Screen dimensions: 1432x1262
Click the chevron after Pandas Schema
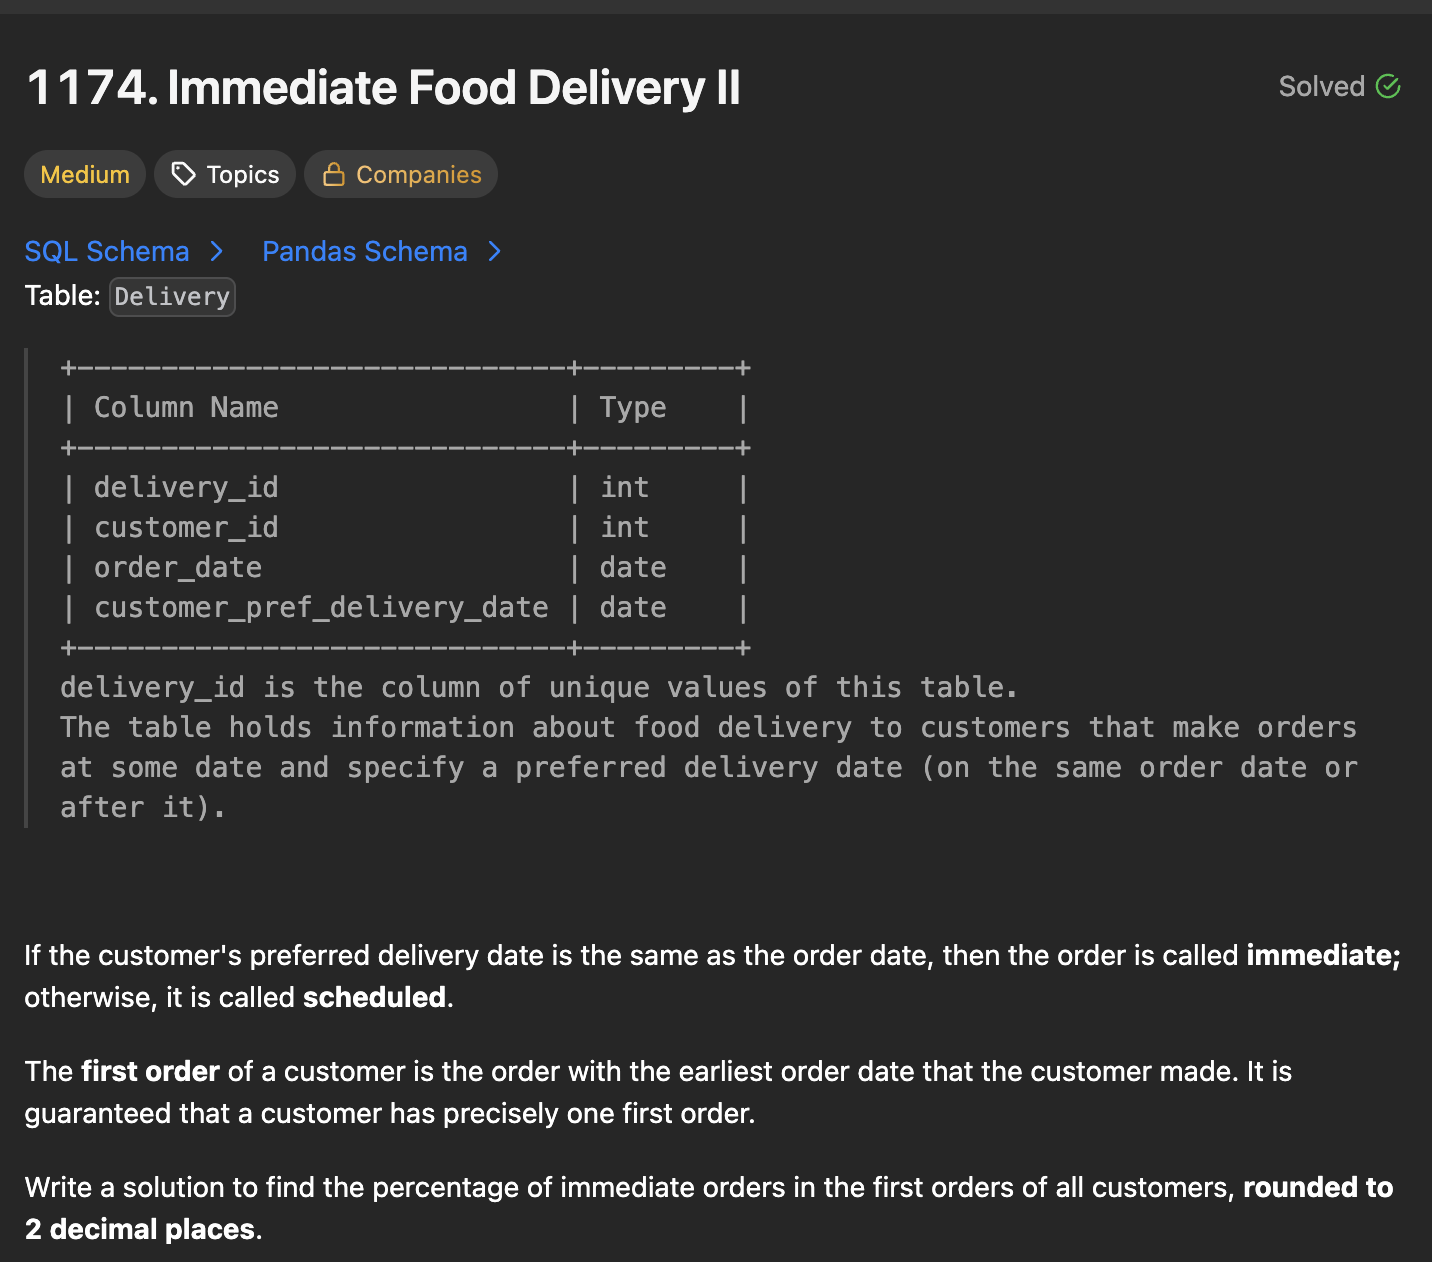[x=495, y=252]
